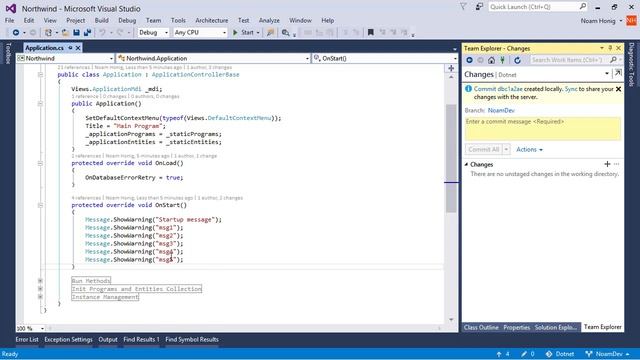
Task: Expand the Run Methods region
Action: (x=40, y=281)
